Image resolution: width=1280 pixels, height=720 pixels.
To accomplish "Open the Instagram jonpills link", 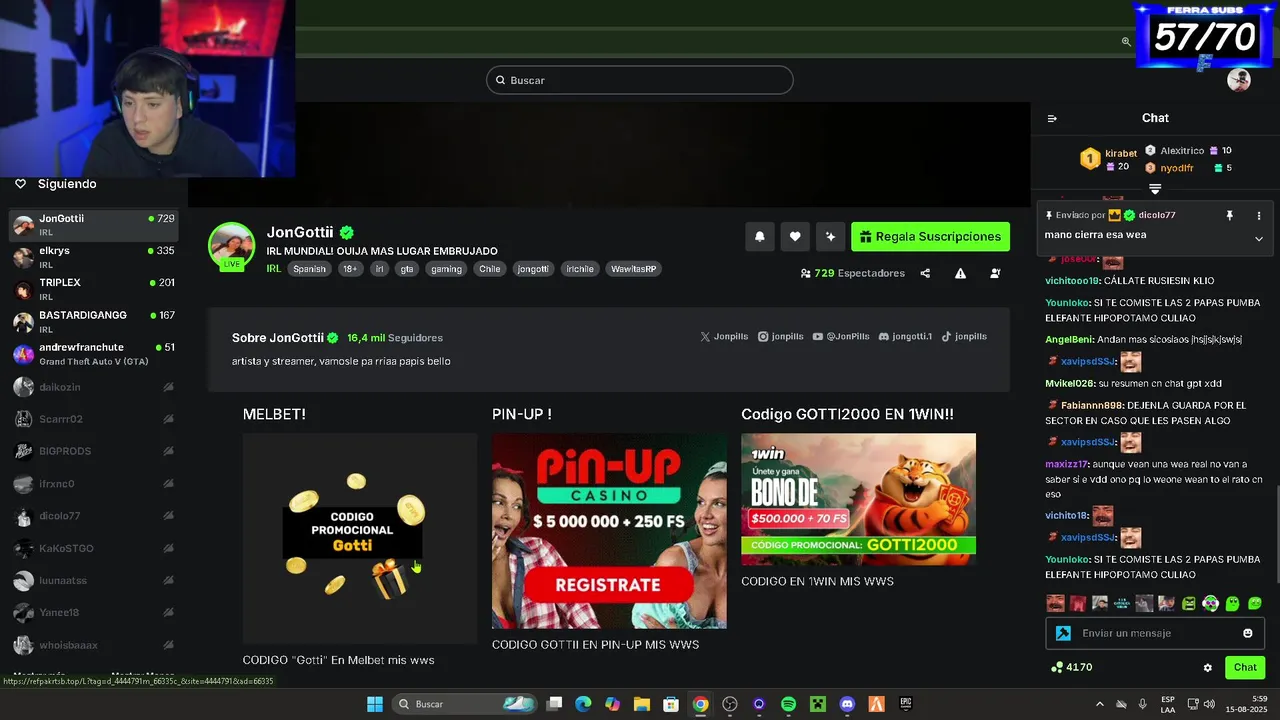I will pyautogui.click(x=781, y=337).
